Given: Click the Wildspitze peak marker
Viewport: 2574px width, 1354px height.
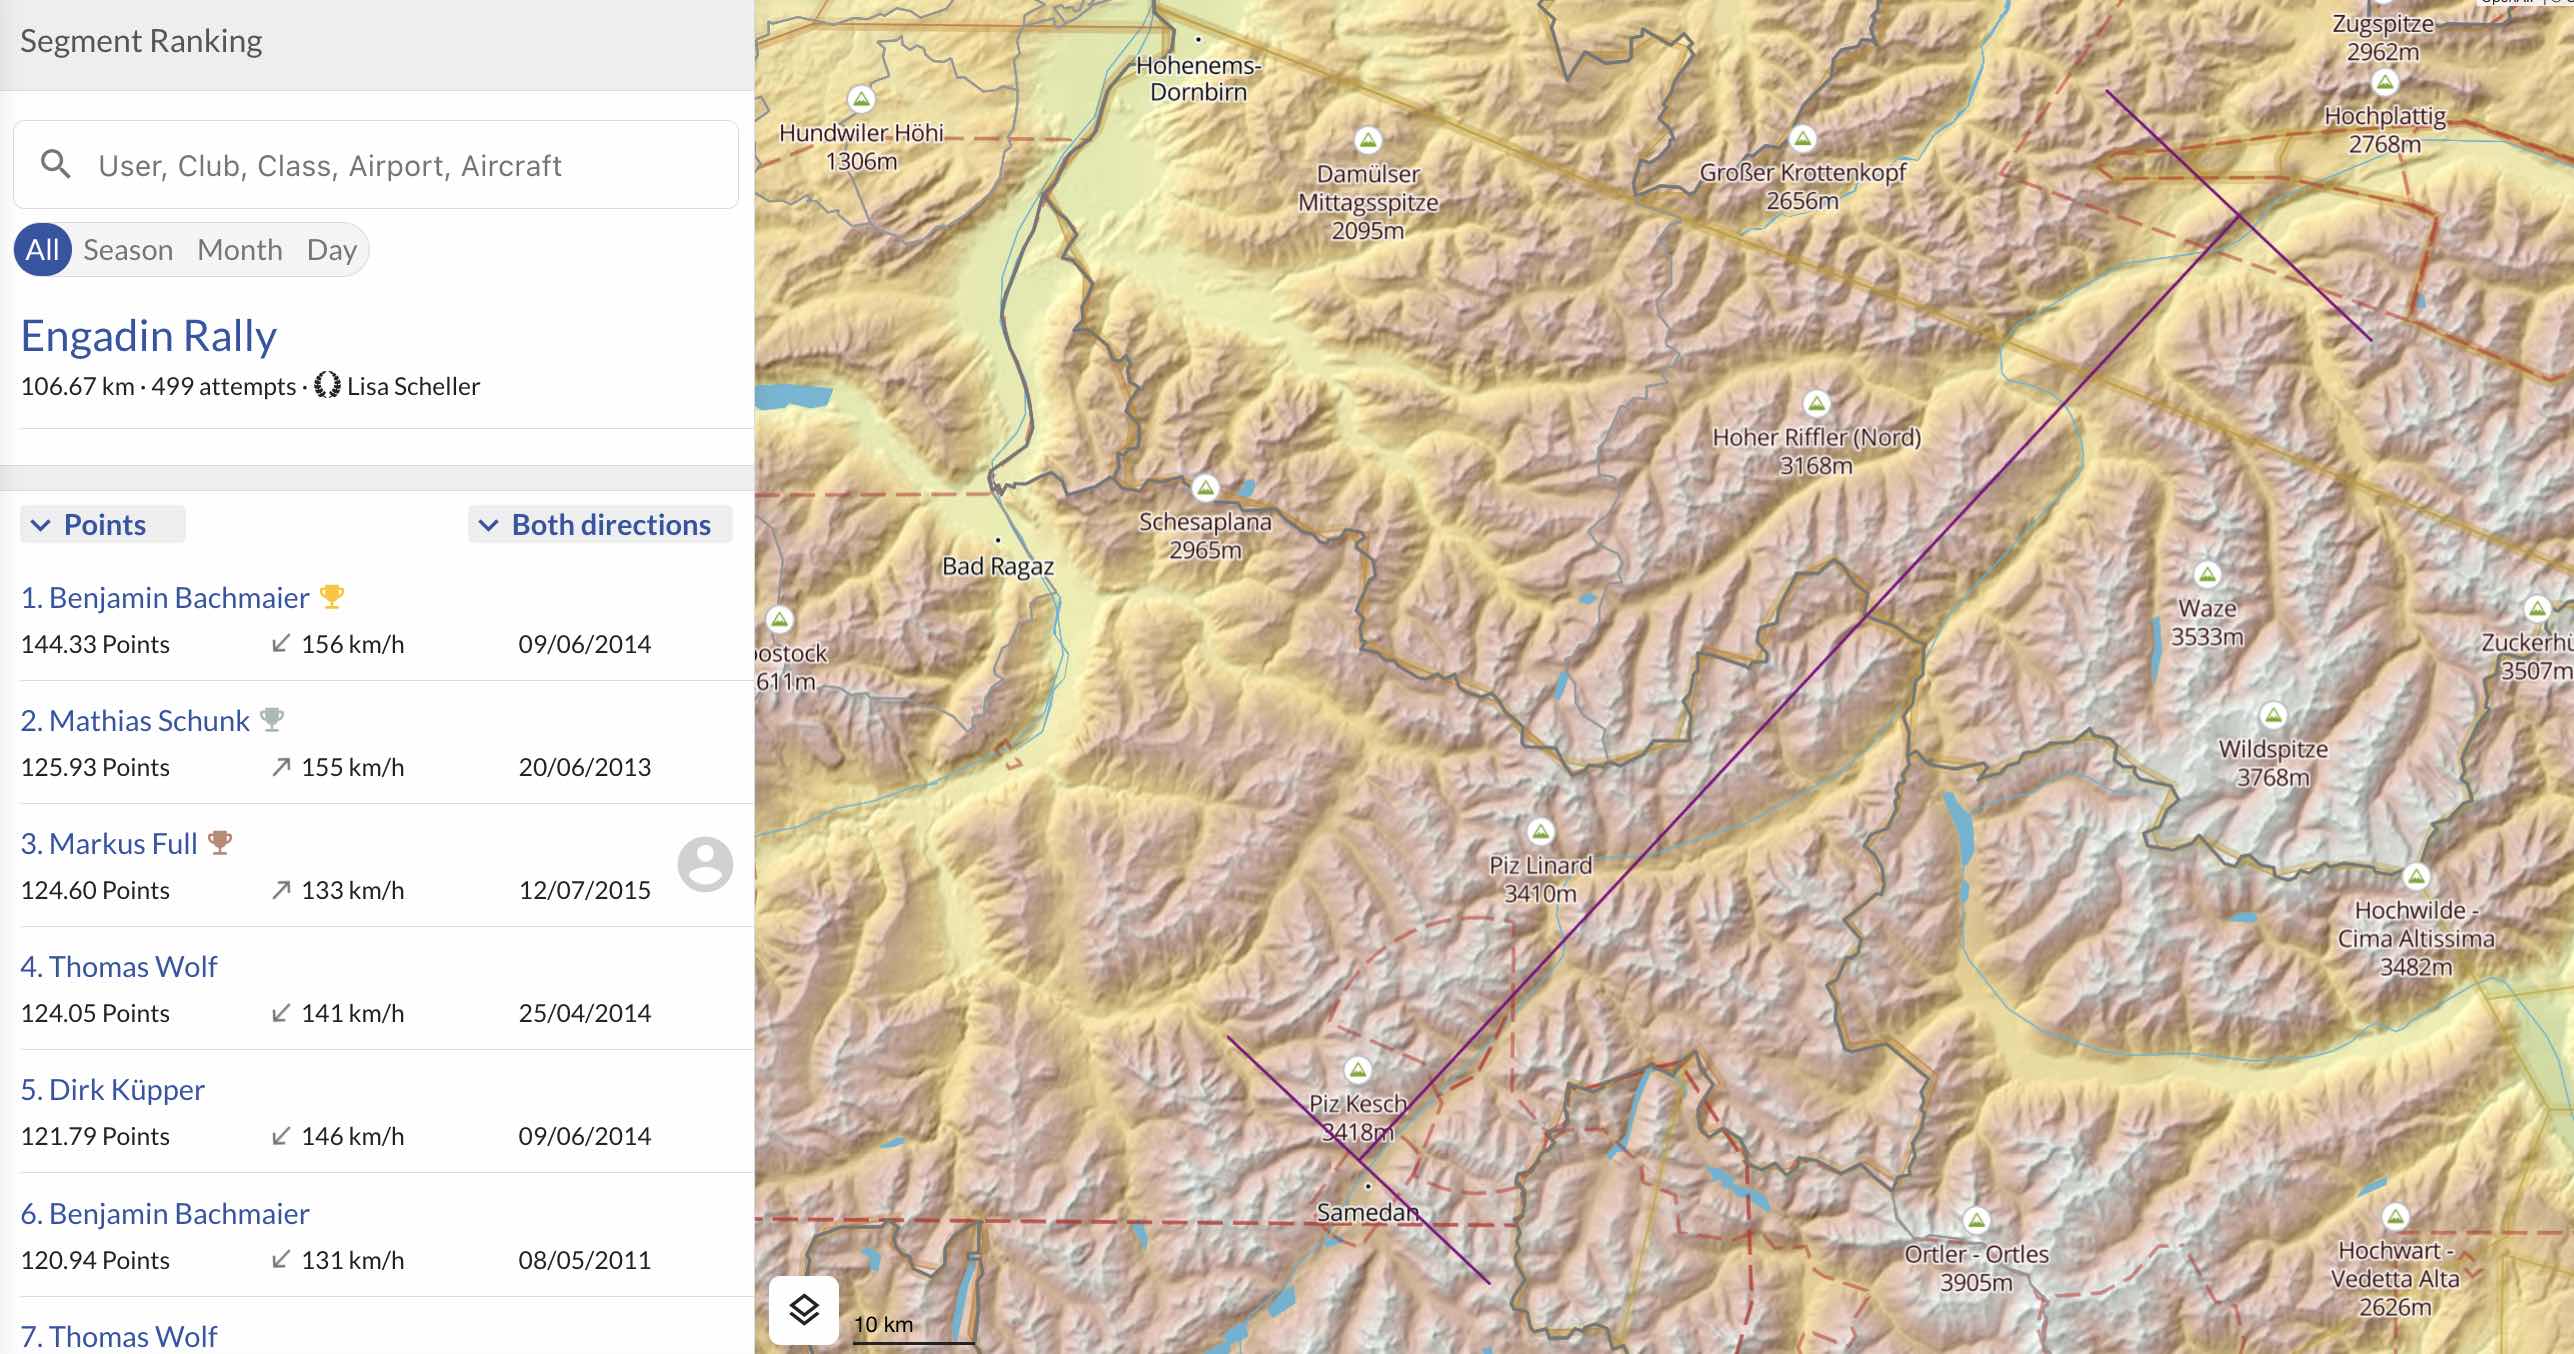Looking at the screenshot, I should pos(2273,715).
